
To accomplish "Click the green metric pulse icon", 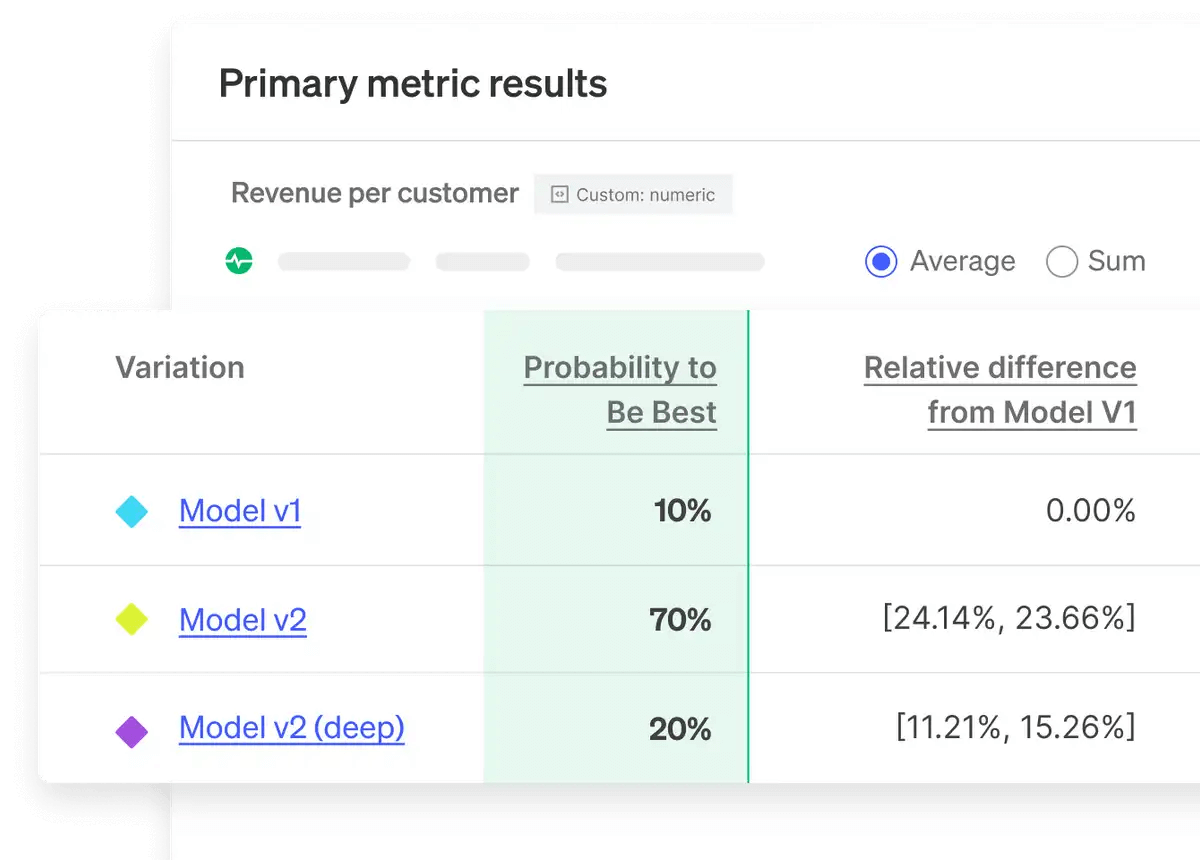I will click(240, 261).
